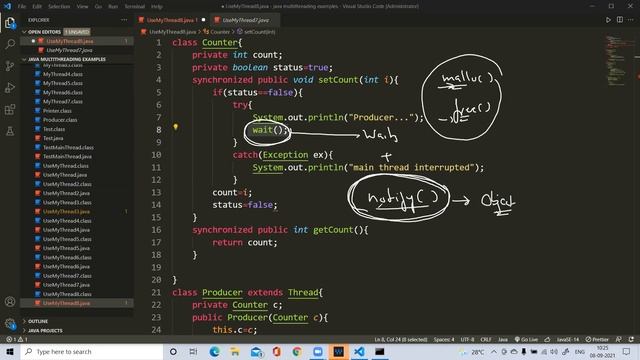Click the ENG language indicator in tray
The height and width of the screenshot is (360, 640).
tap(580, 351)
